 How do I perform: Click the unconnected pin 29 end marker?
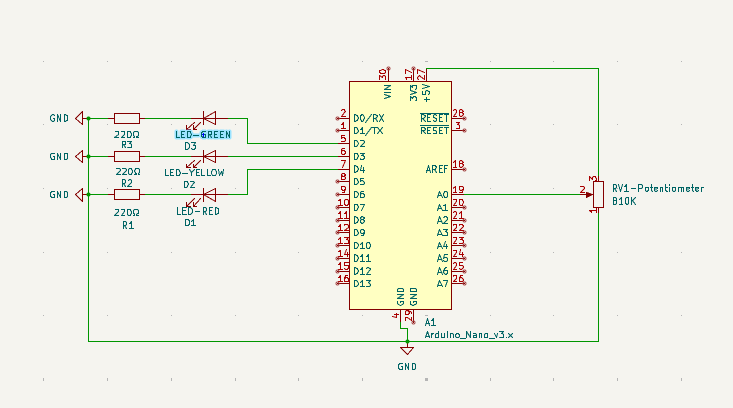point(413,322)
